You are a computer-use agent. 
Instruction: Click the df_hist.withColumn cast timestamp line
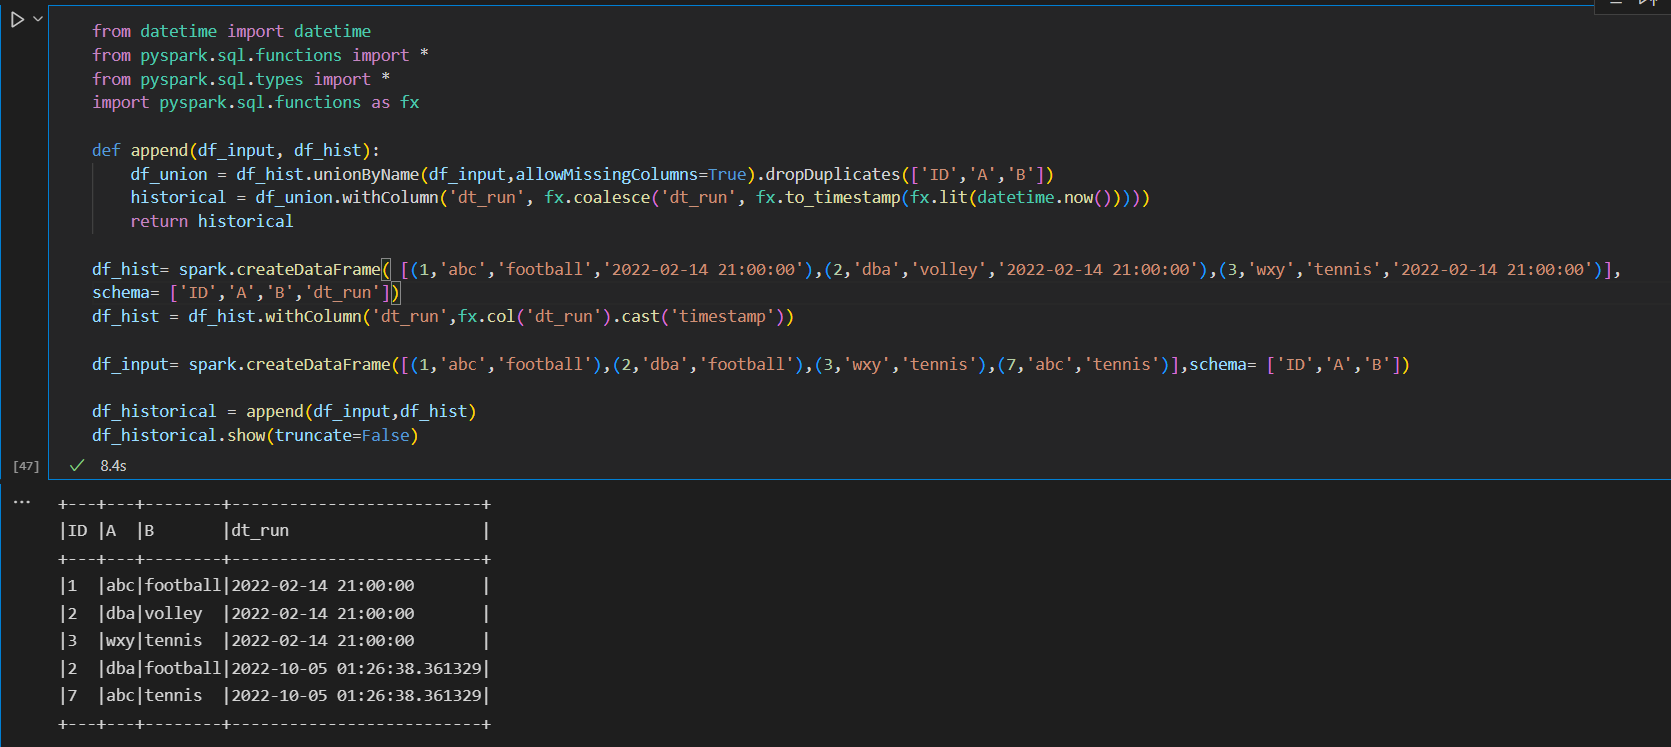click(x=443, y=316)
